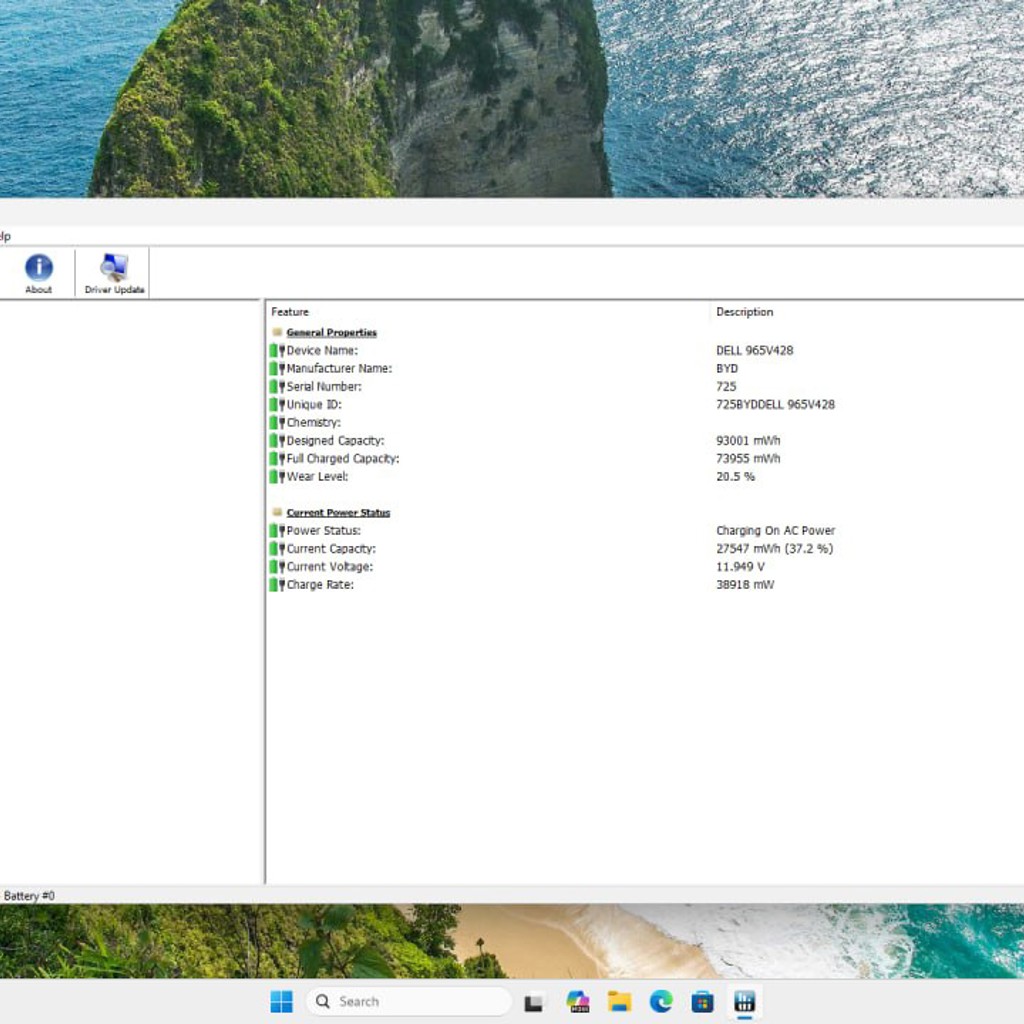Click the Battery #0 status bar text
This screenshot has height=1024, width=1024.
click(29, 896)
